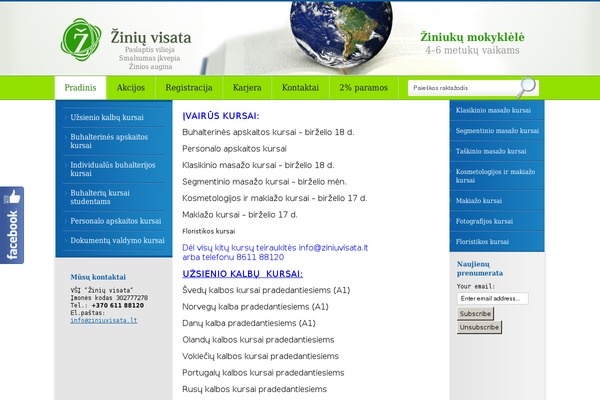600x400 pixels.
Task: Open the 2% paramos menu item
Action: [x=364, y=88]
